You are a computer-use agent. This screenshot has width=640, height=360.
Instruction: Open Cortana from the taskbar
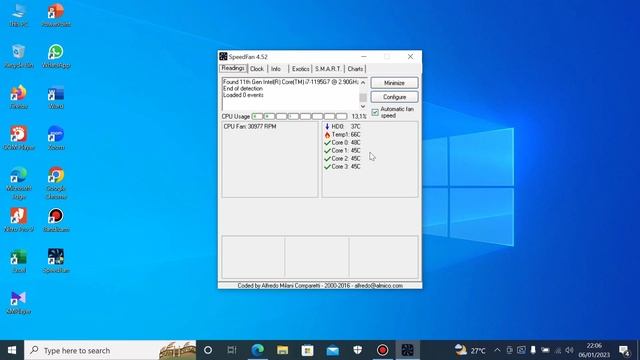pyautogui.click(x=208, y=350)
